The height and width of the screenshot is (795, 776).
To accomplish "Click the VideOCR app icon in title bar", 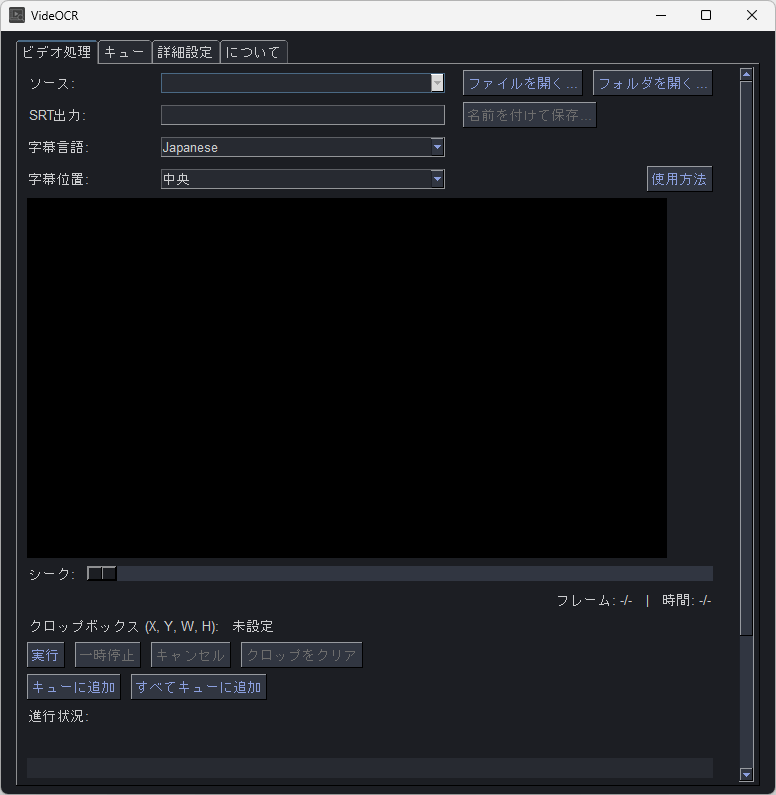I will coord(17,15).
